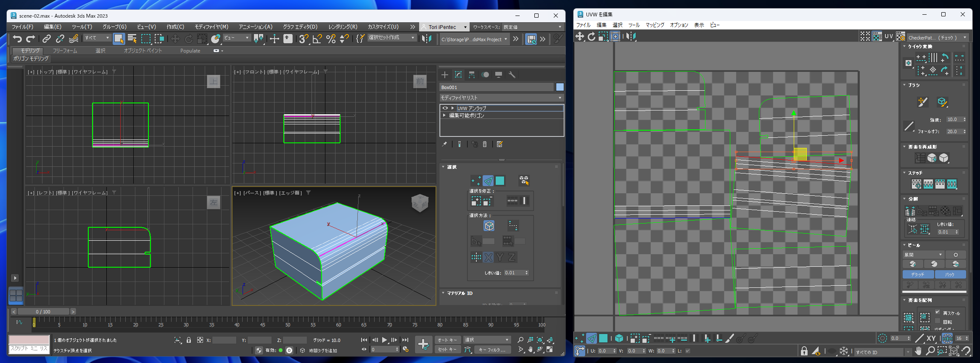
Task: Open the File (F) menu in 3ds Max
Action: click(22, 27)
